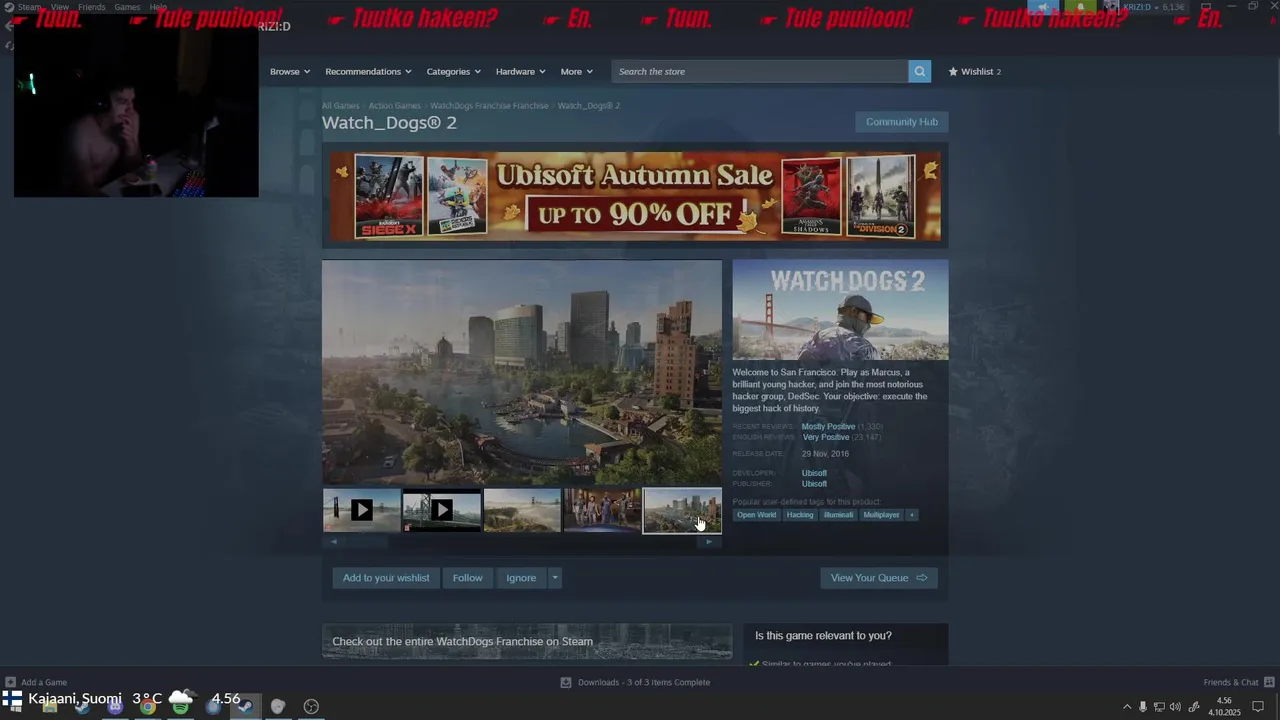Open Discord from taskbar
Viewport: 1280px width, 720px height.
(x=115, y=706)
